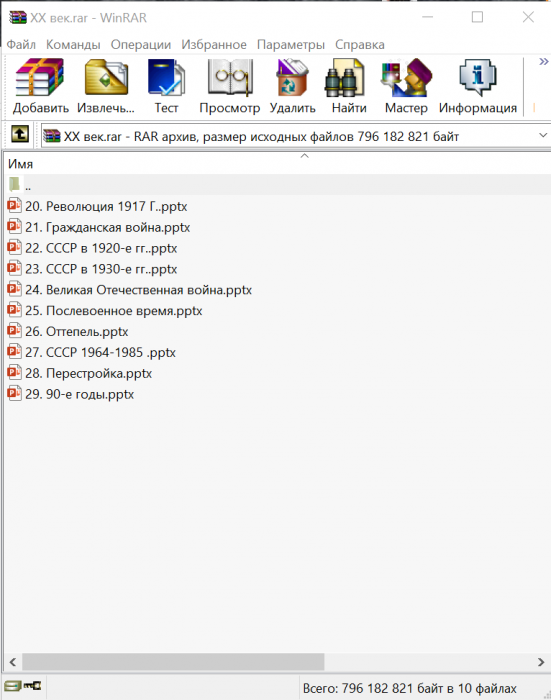Open the Команды menu
Screen dimensions: 551x700
tap(73, 45)
